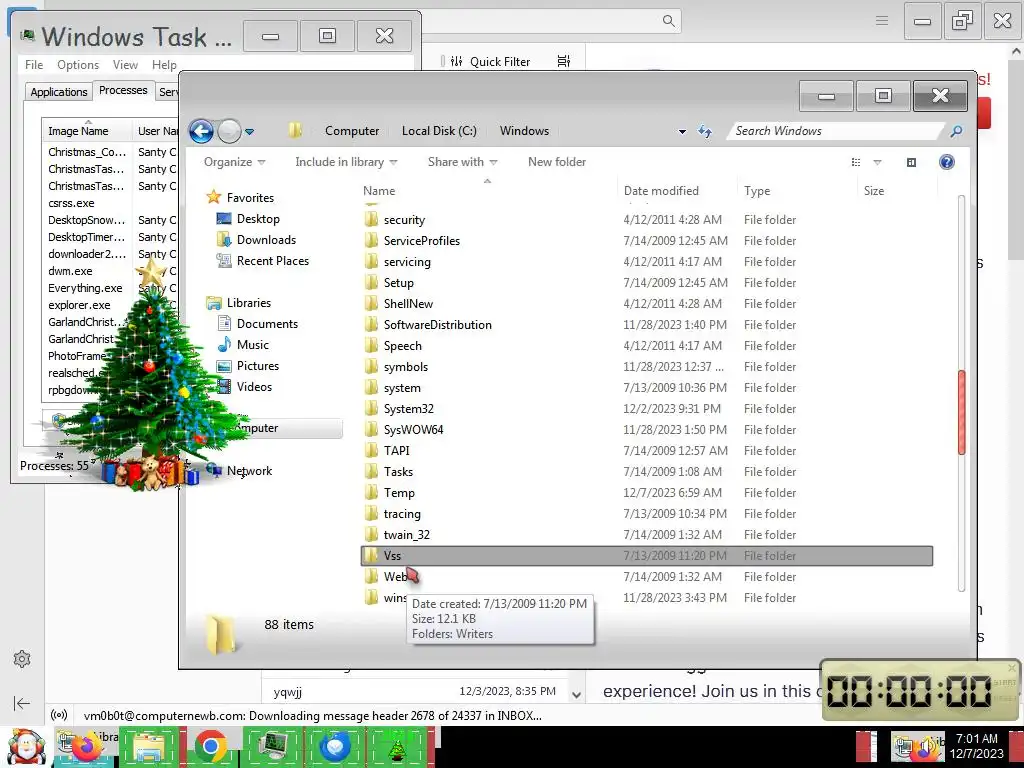Open the Share with dropdown
1024x768 pixels.
point(462,162)
